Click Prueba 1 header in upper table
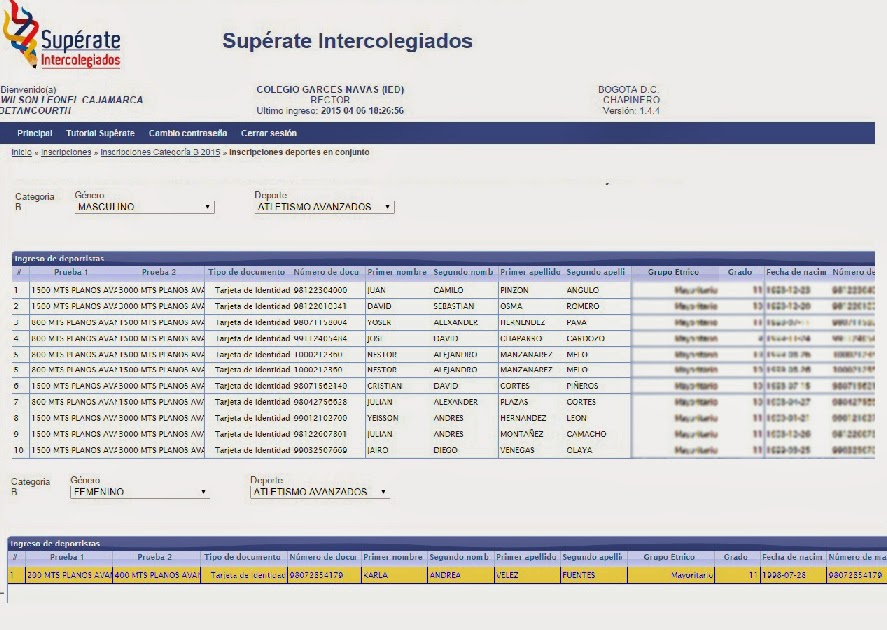Viewport: 887px width, 630px height. [71, 272]
